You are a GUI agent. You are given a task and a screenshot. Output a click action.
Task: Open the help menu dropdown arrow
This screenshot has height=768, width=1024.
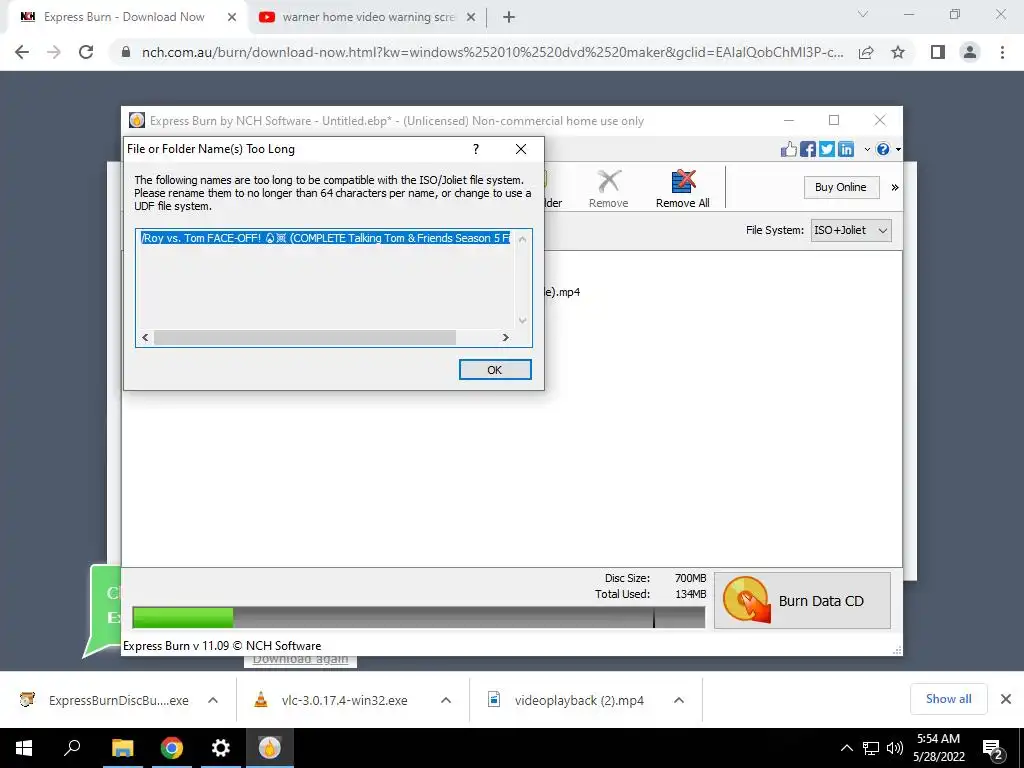[899, 150]
